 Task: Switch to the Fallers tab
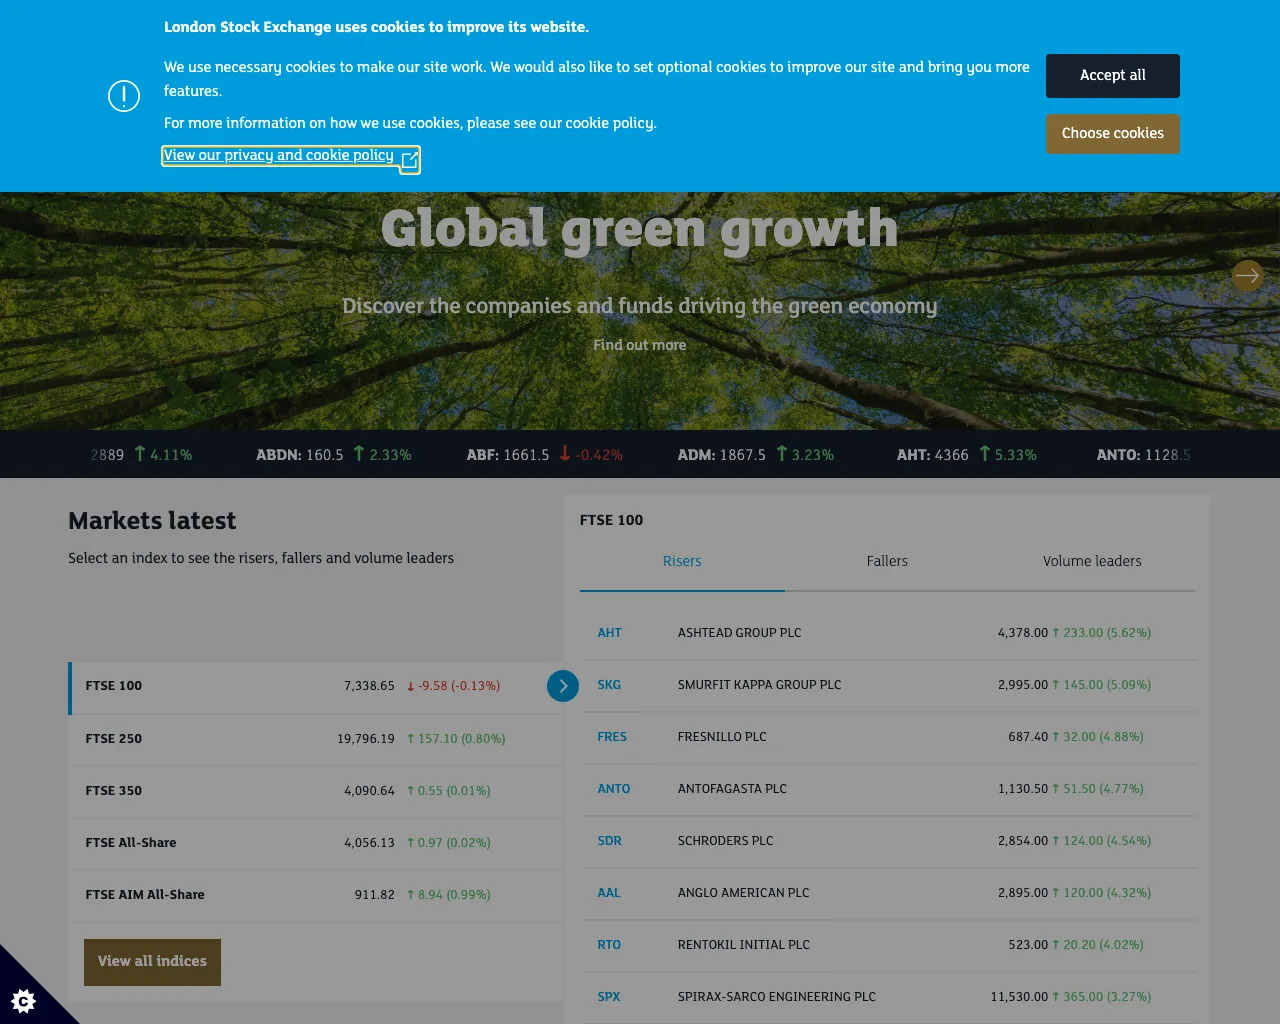[x=887, y=562]
